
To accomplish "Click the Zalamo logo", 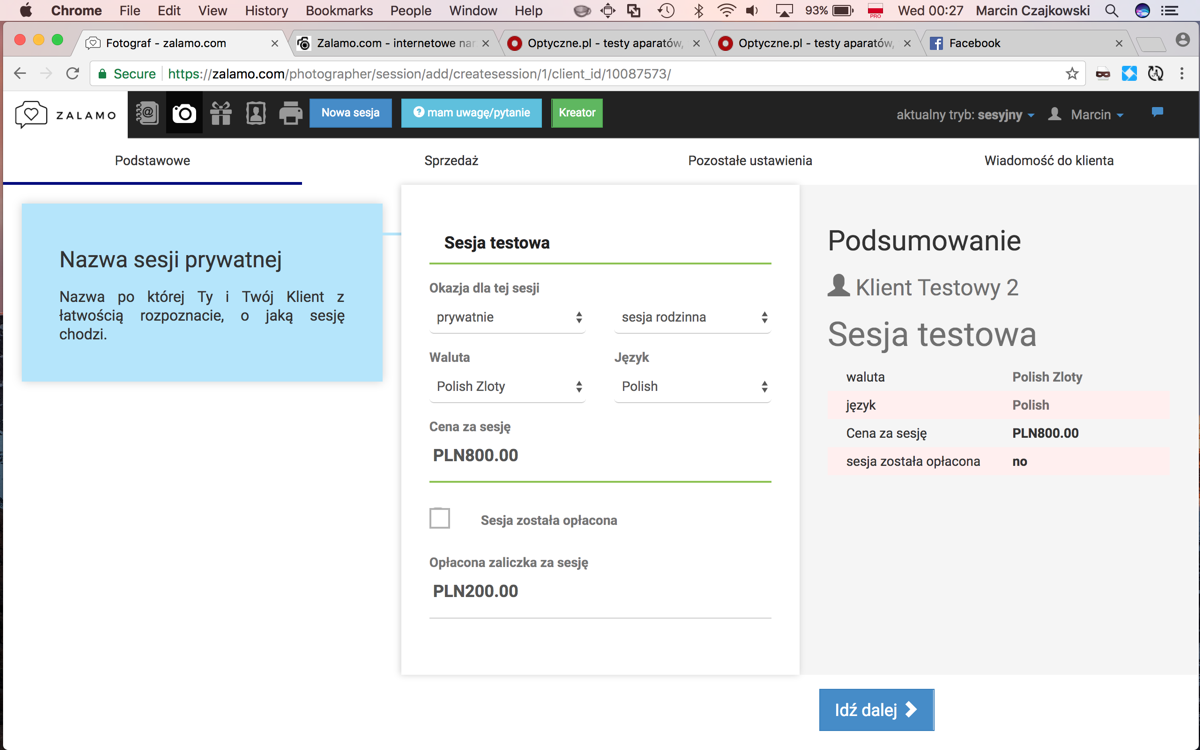I will (x=66, y=114).
